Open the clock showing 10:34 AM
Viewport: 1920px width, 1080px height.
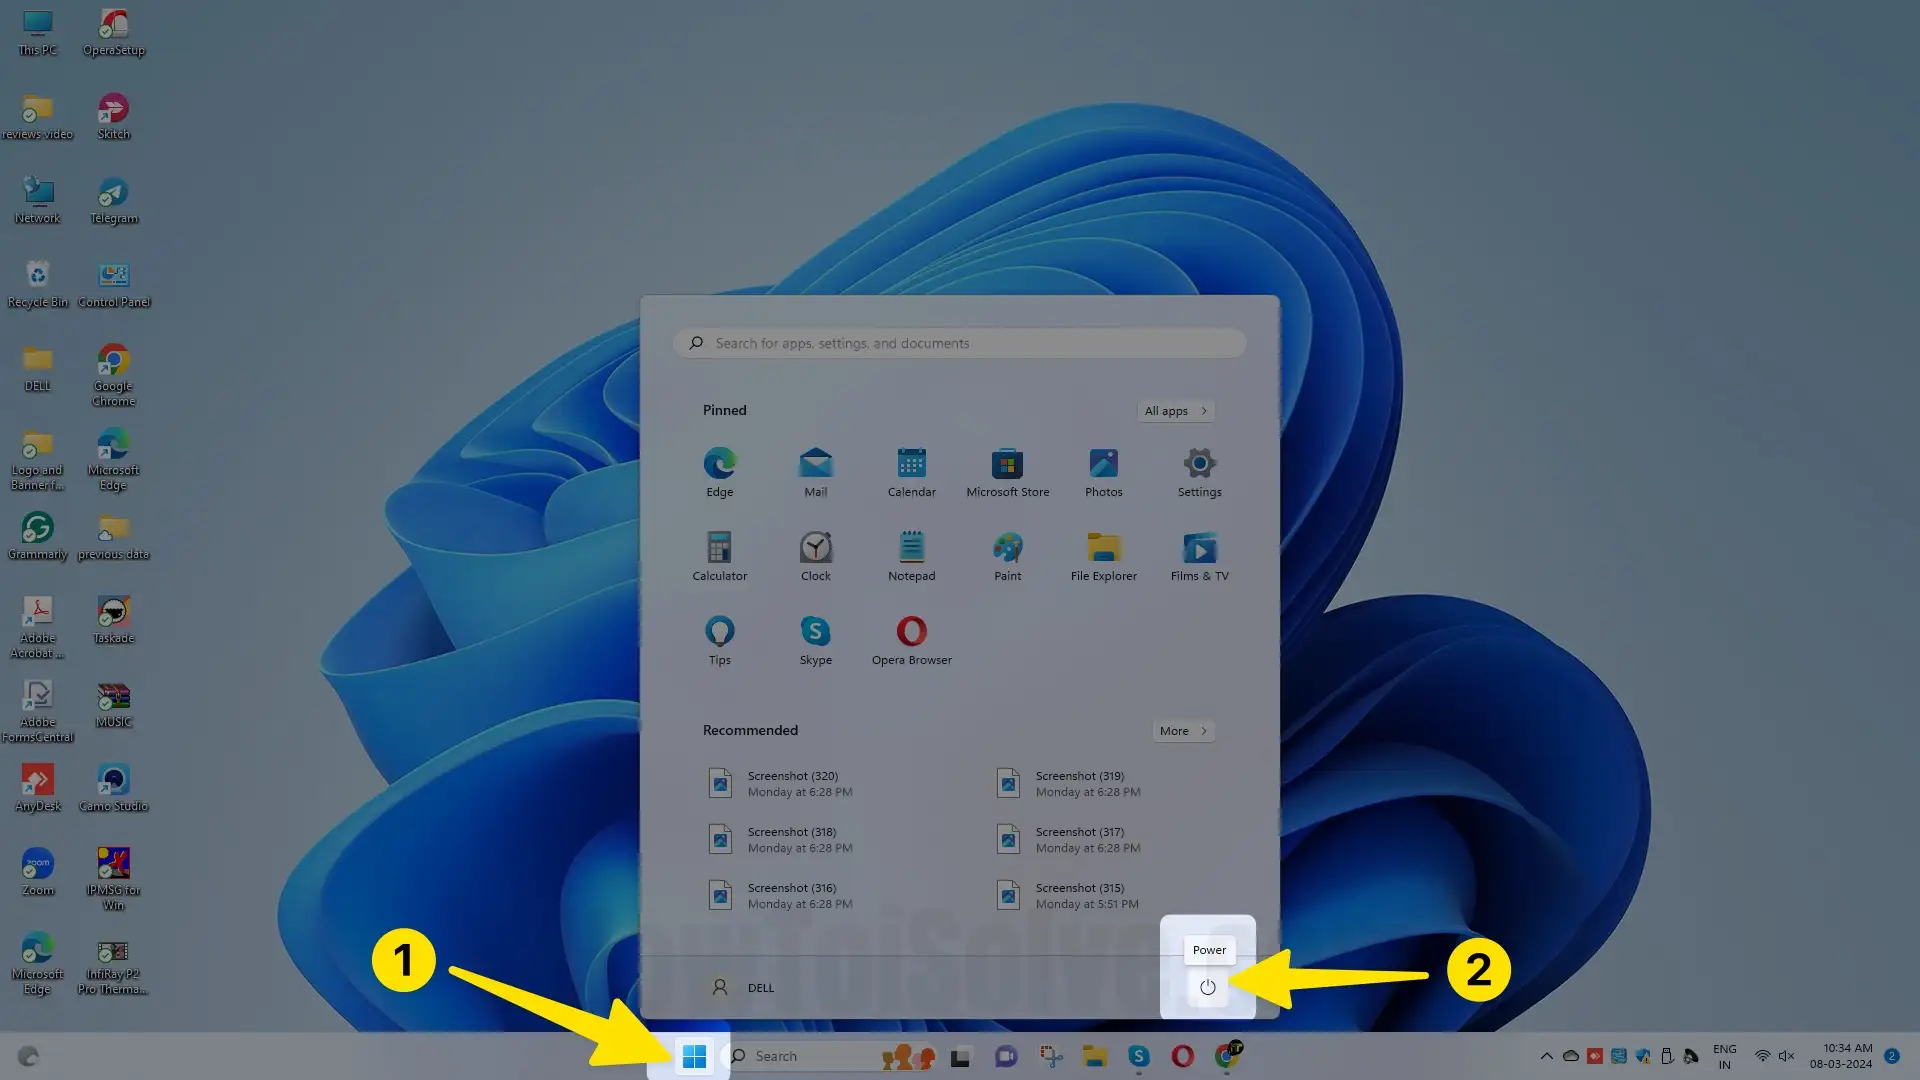[x=1841, y=1056]
